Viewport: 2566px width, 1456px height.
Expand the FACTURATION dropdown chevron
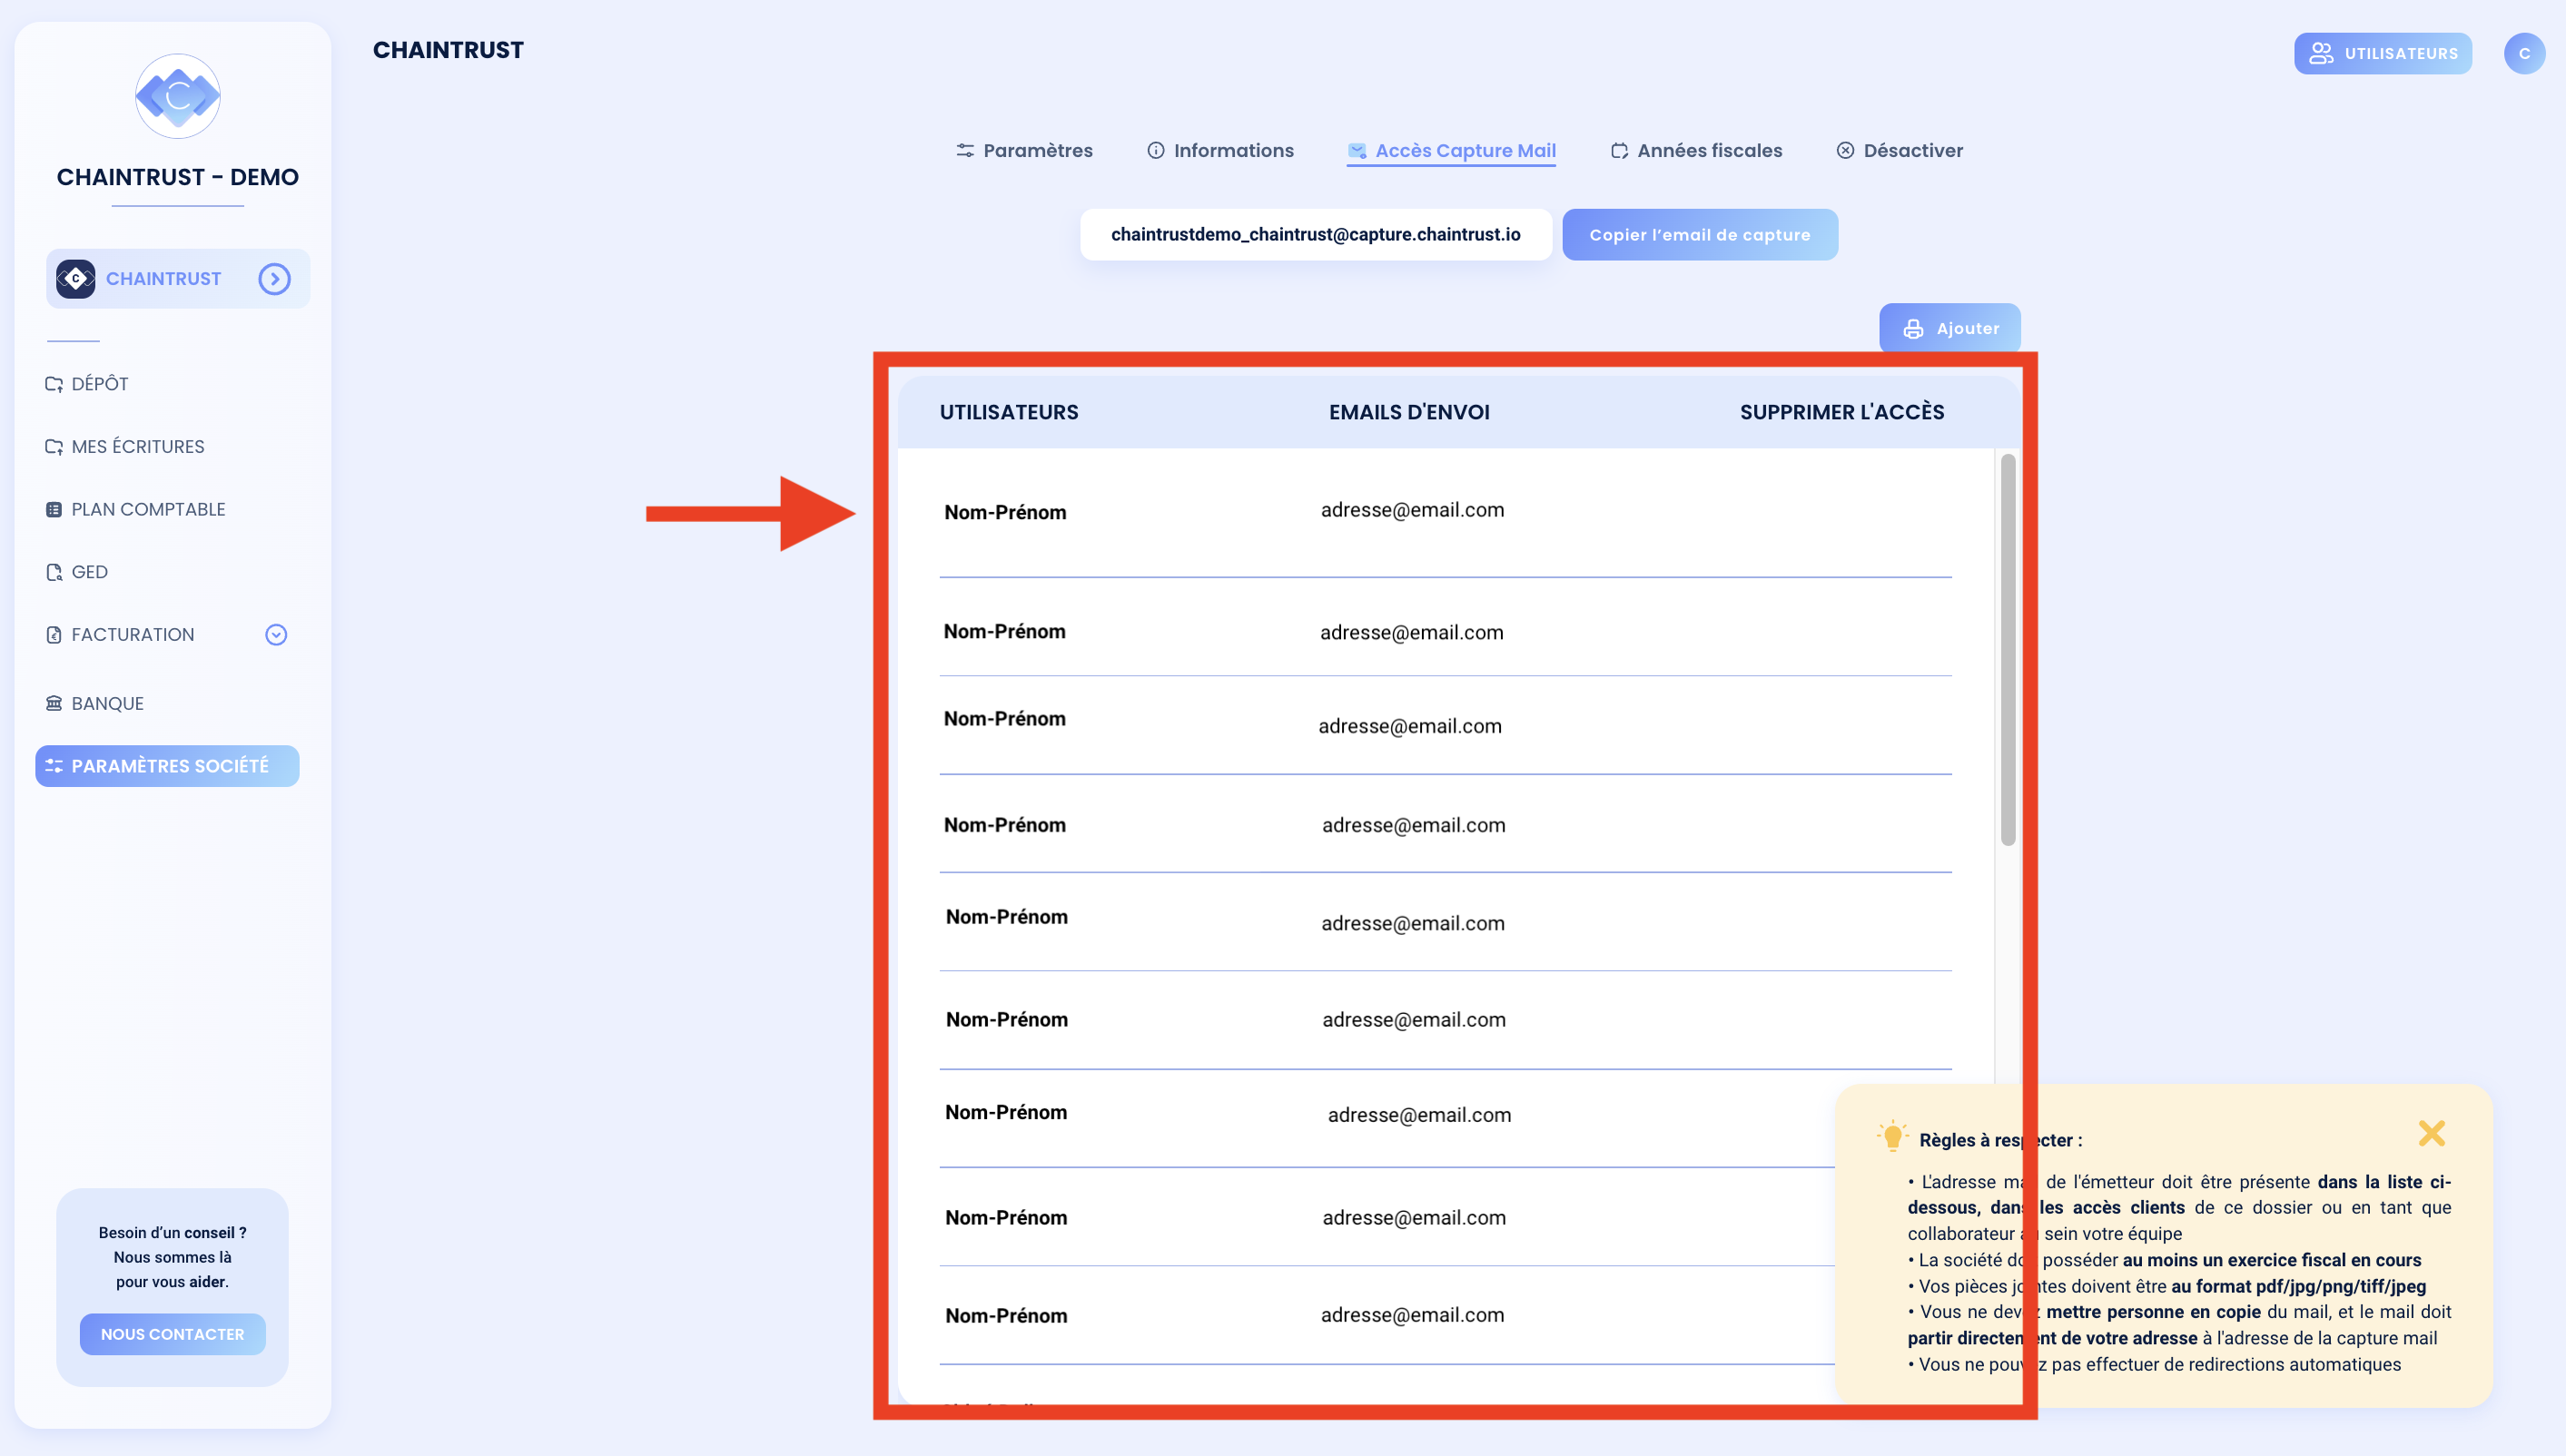[x=276, y=635]
